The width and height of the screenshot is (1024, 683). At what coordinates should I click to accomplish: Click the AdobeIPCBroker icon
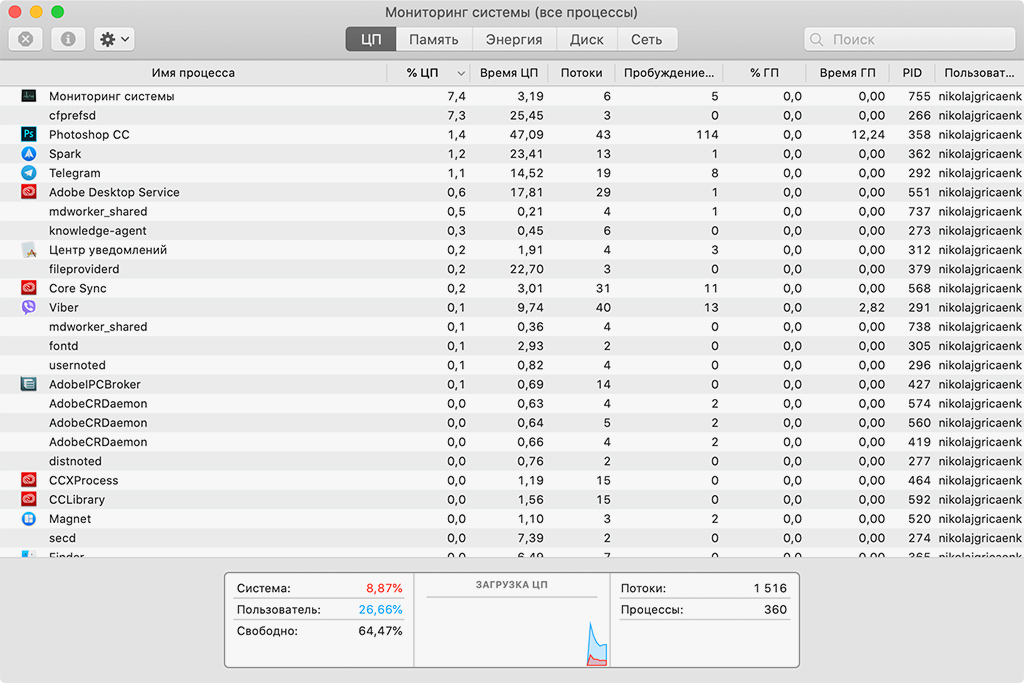tap(29, 384)
